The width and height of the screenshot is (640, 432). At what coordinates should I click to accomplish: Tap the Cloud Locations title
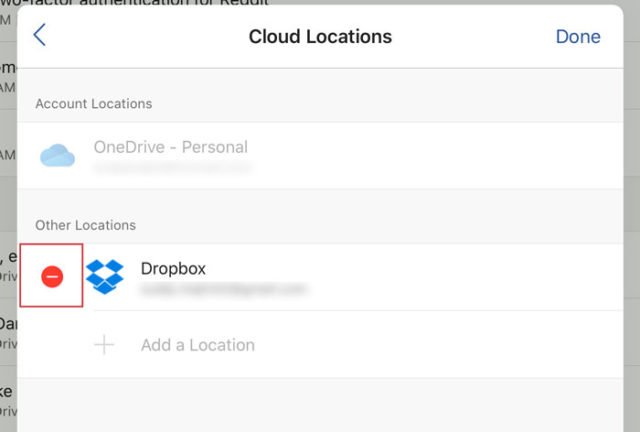pos(320,37)
